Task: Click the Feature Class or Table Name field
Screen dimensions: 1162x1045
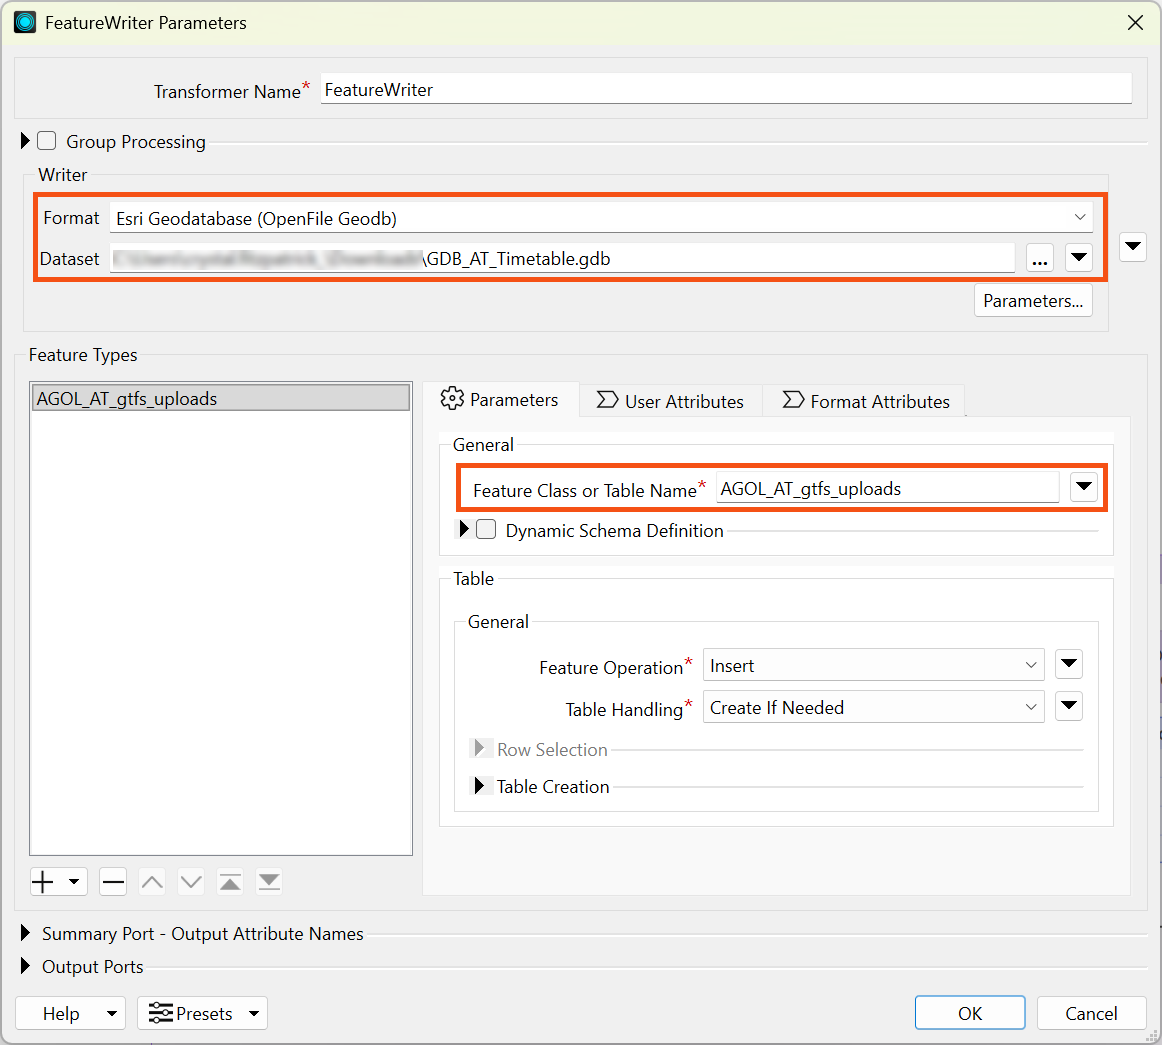Action: pos(888,488)
